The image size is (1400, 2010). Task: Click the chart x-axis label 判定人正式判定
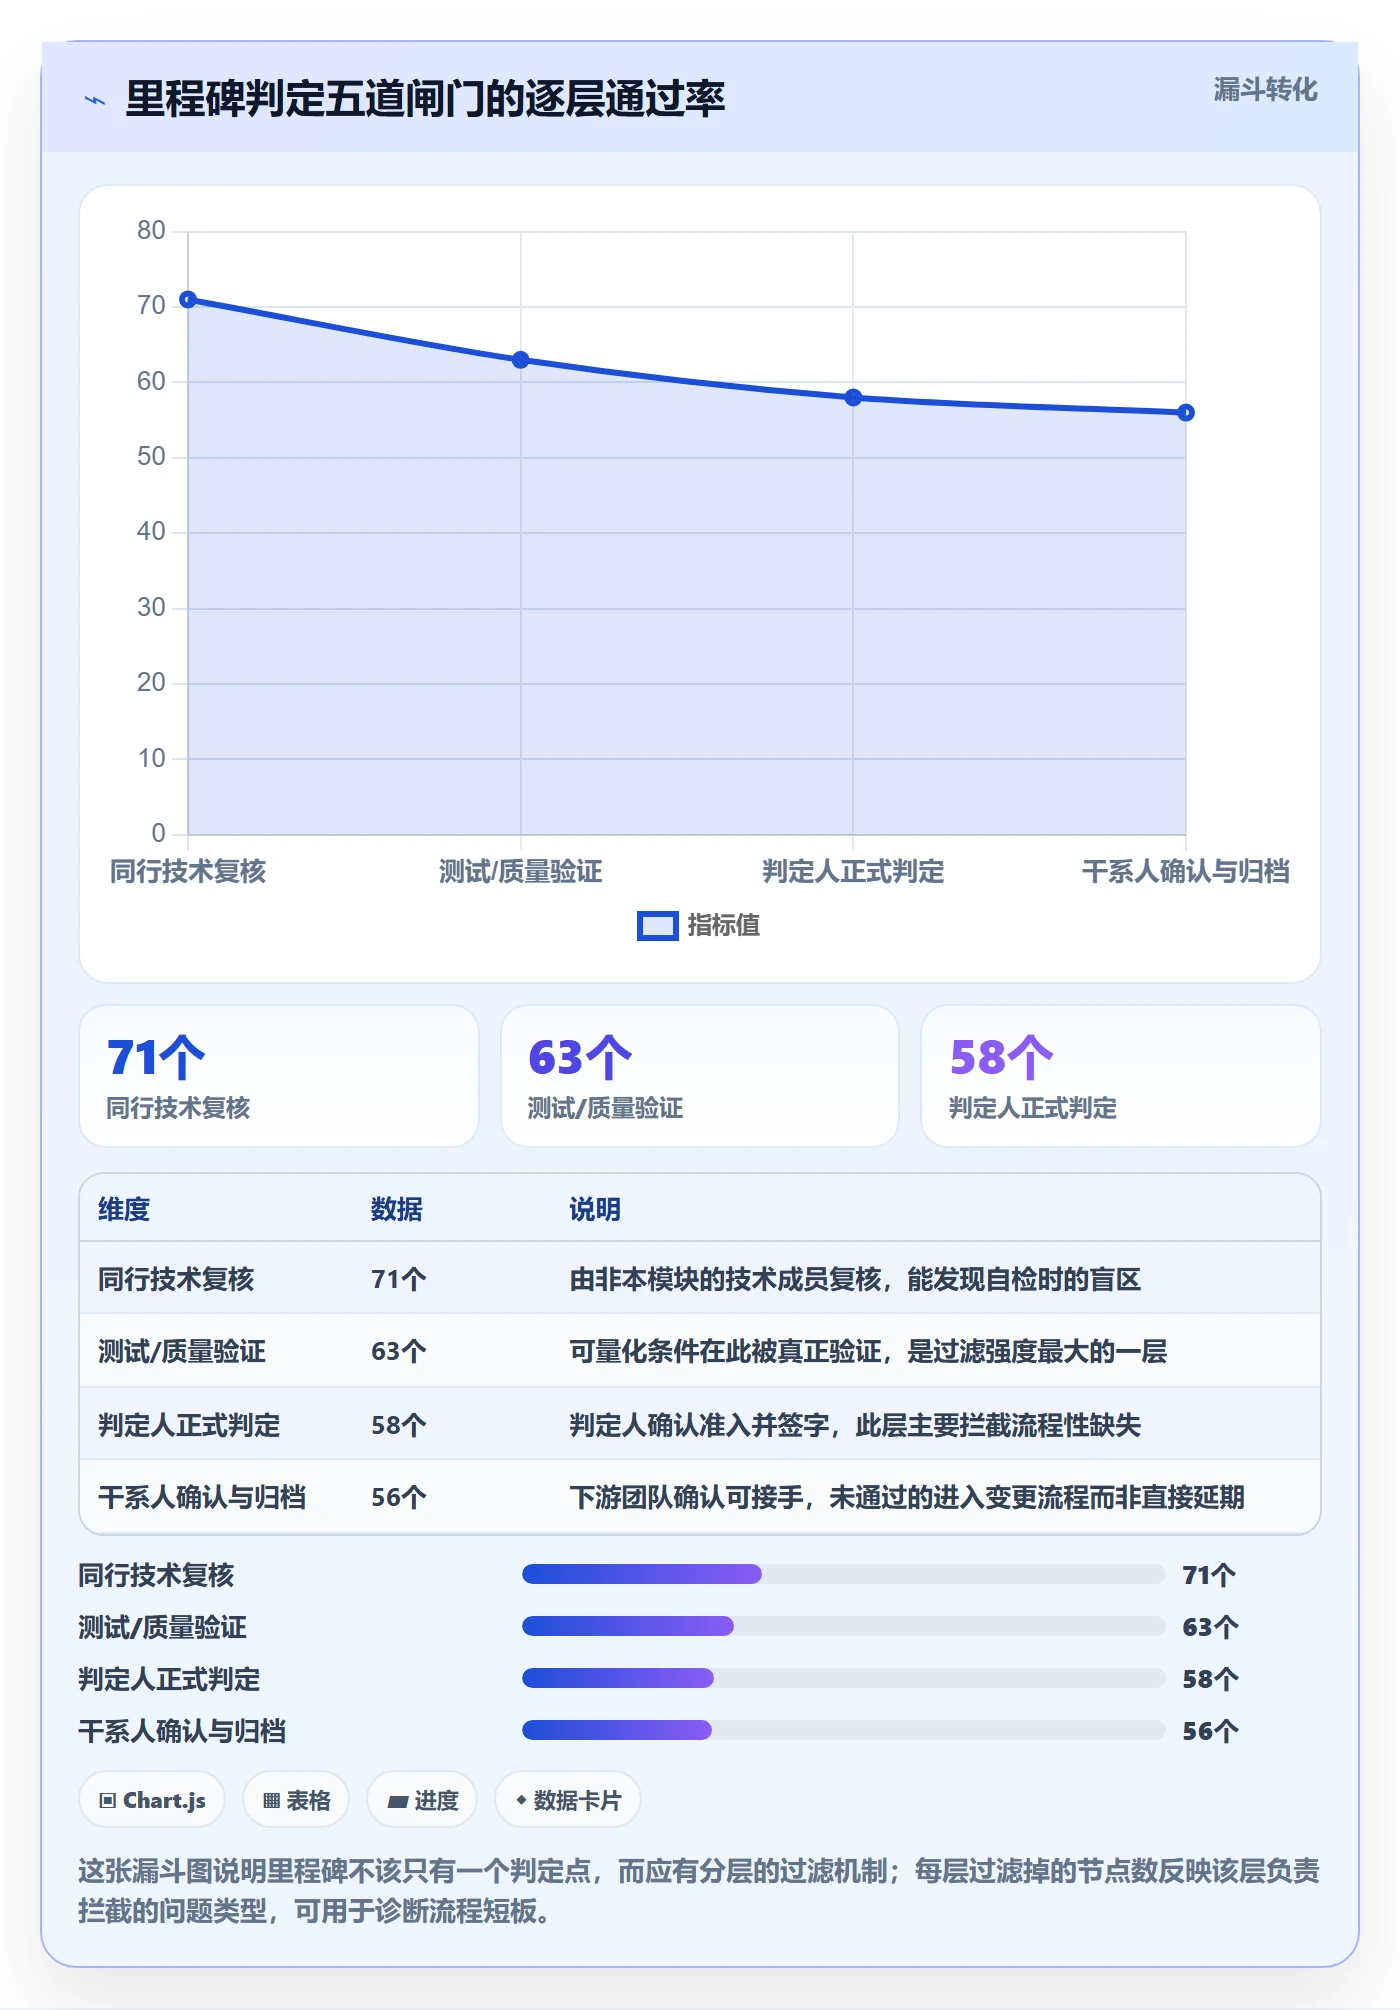click(x=853, y=872)
